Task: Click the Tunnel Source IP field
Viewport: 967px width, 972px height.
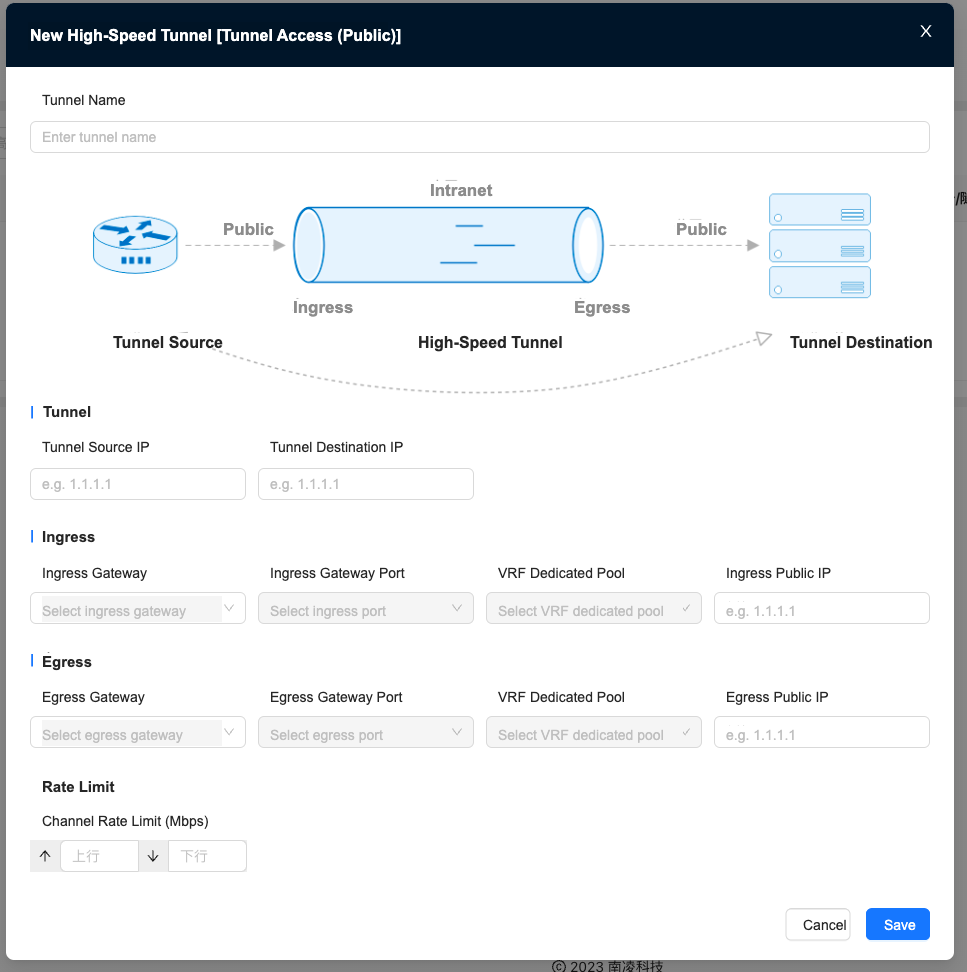Action: (x=138, y=484)
